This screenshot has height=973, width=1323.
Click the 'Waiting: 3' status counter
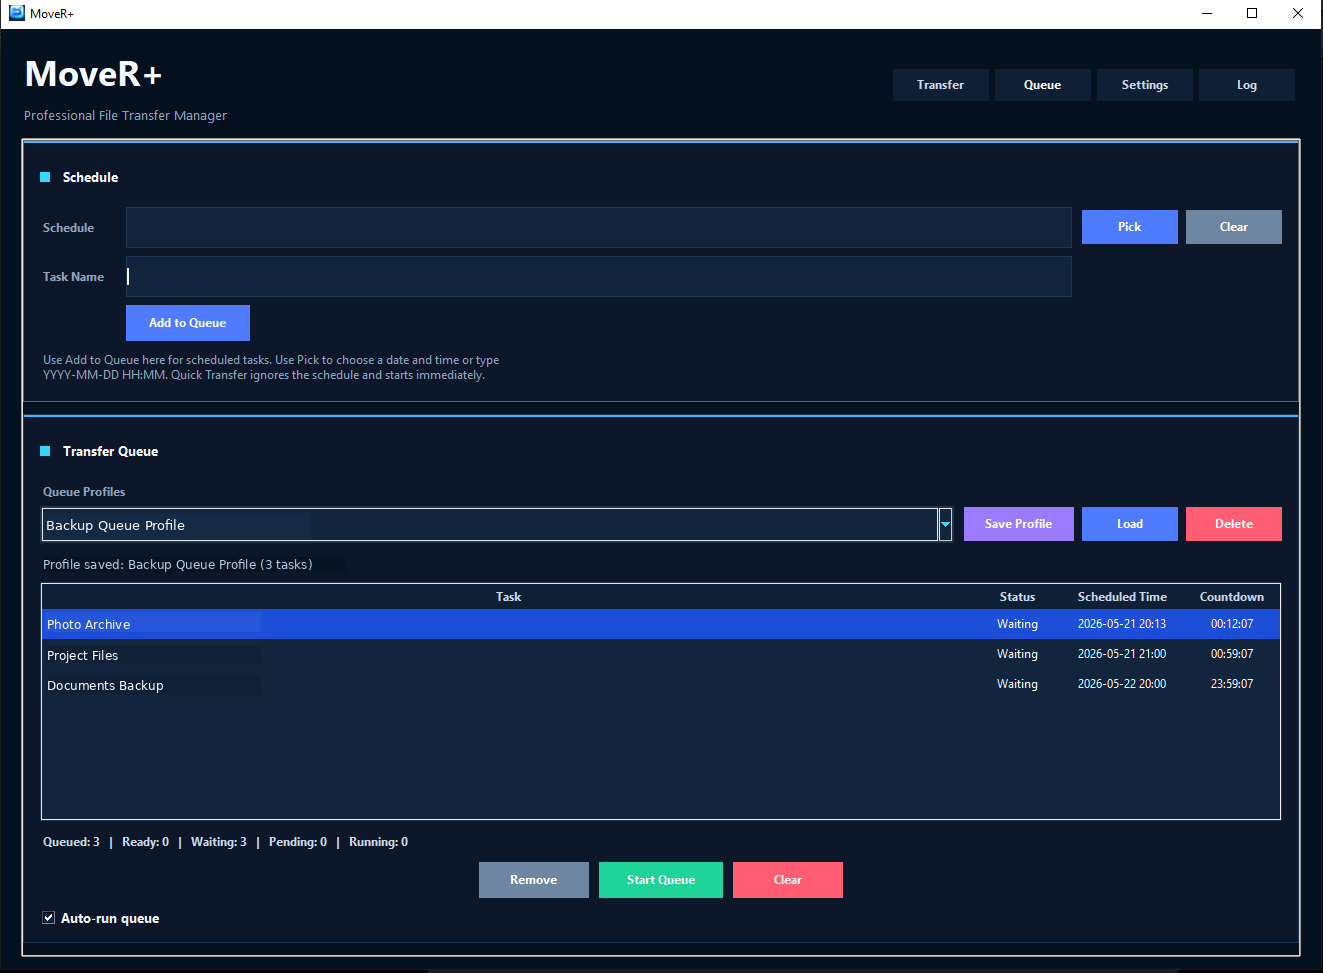218,842
